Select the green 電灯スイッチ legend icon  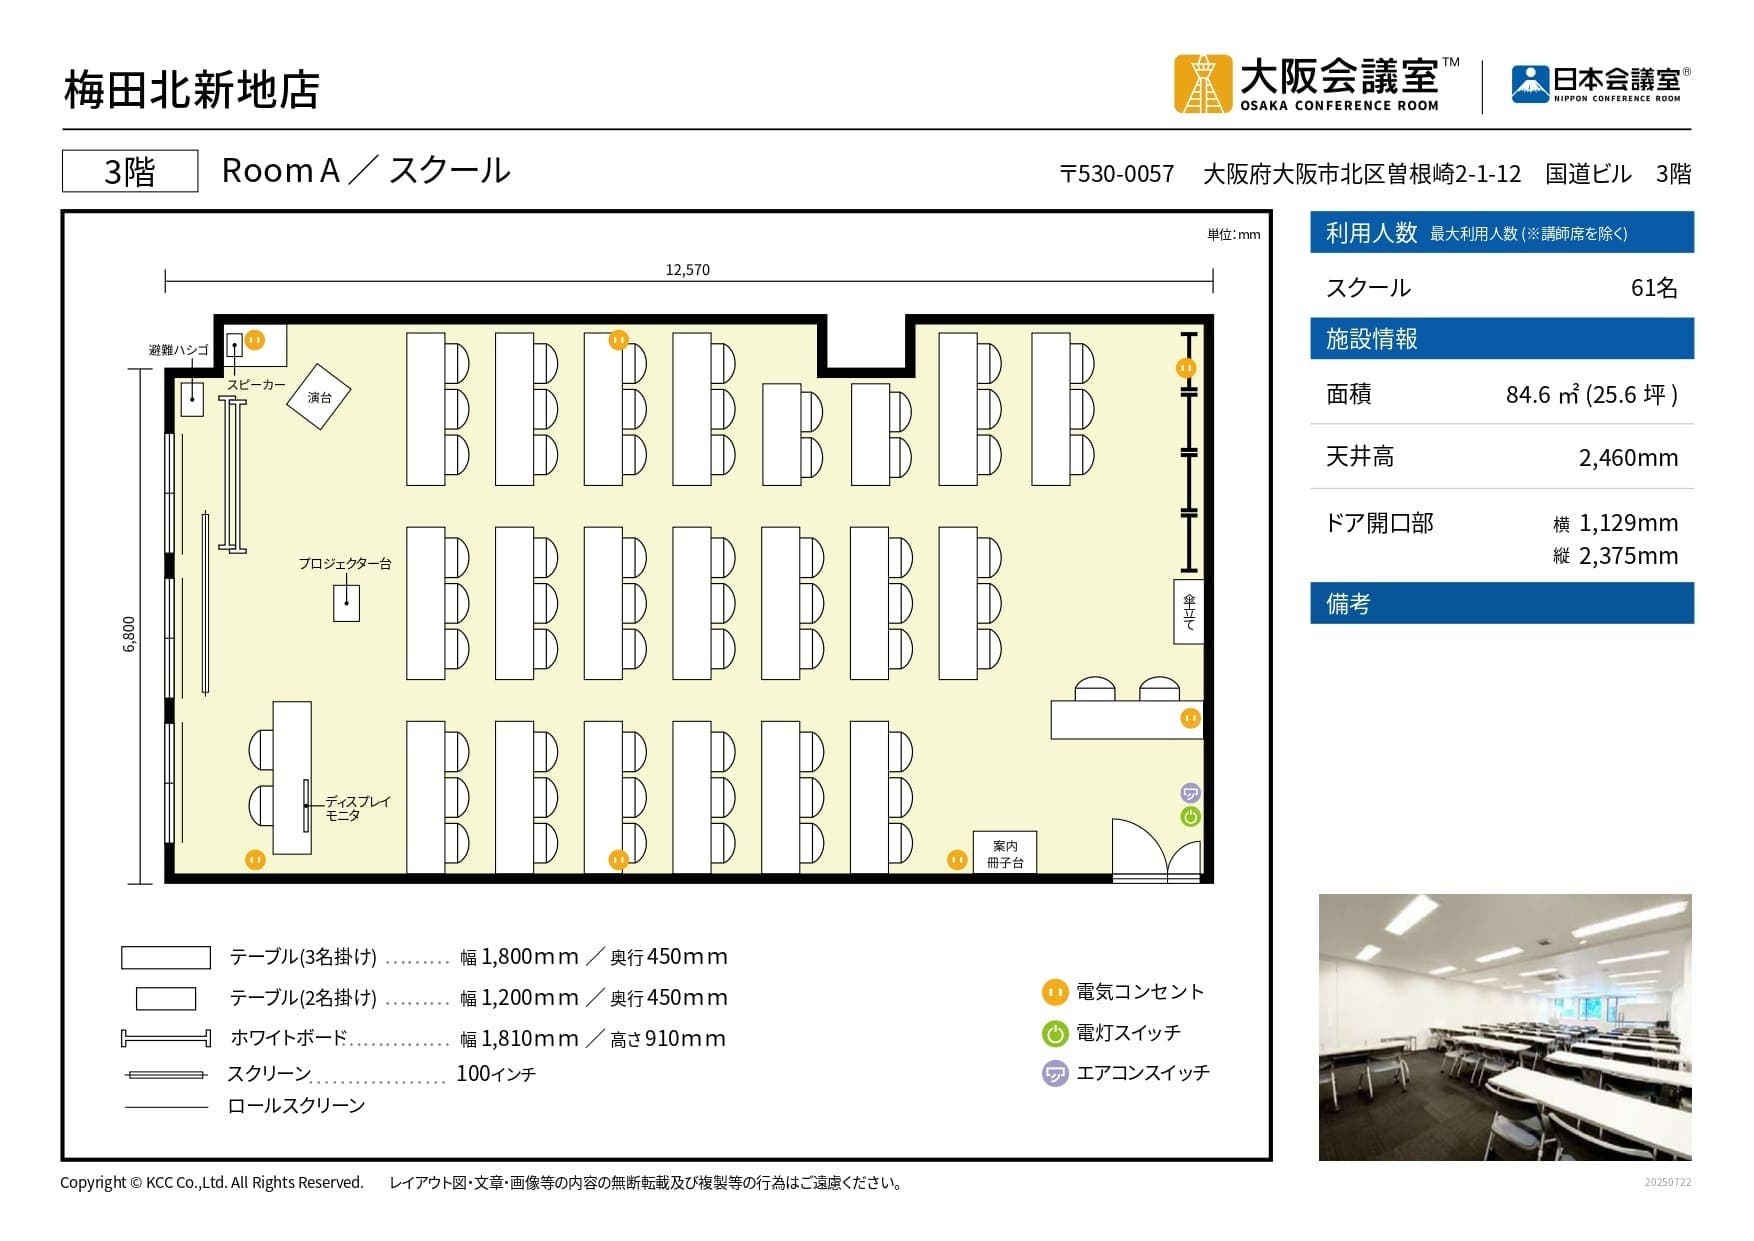(x=1055, y=1033)
